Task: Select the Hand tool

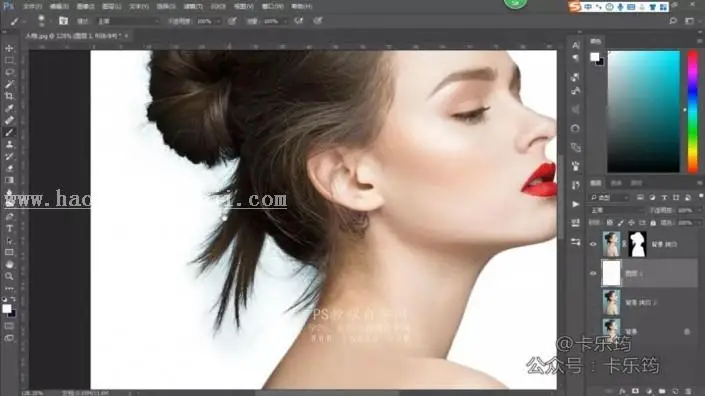Action: point(9,265)
